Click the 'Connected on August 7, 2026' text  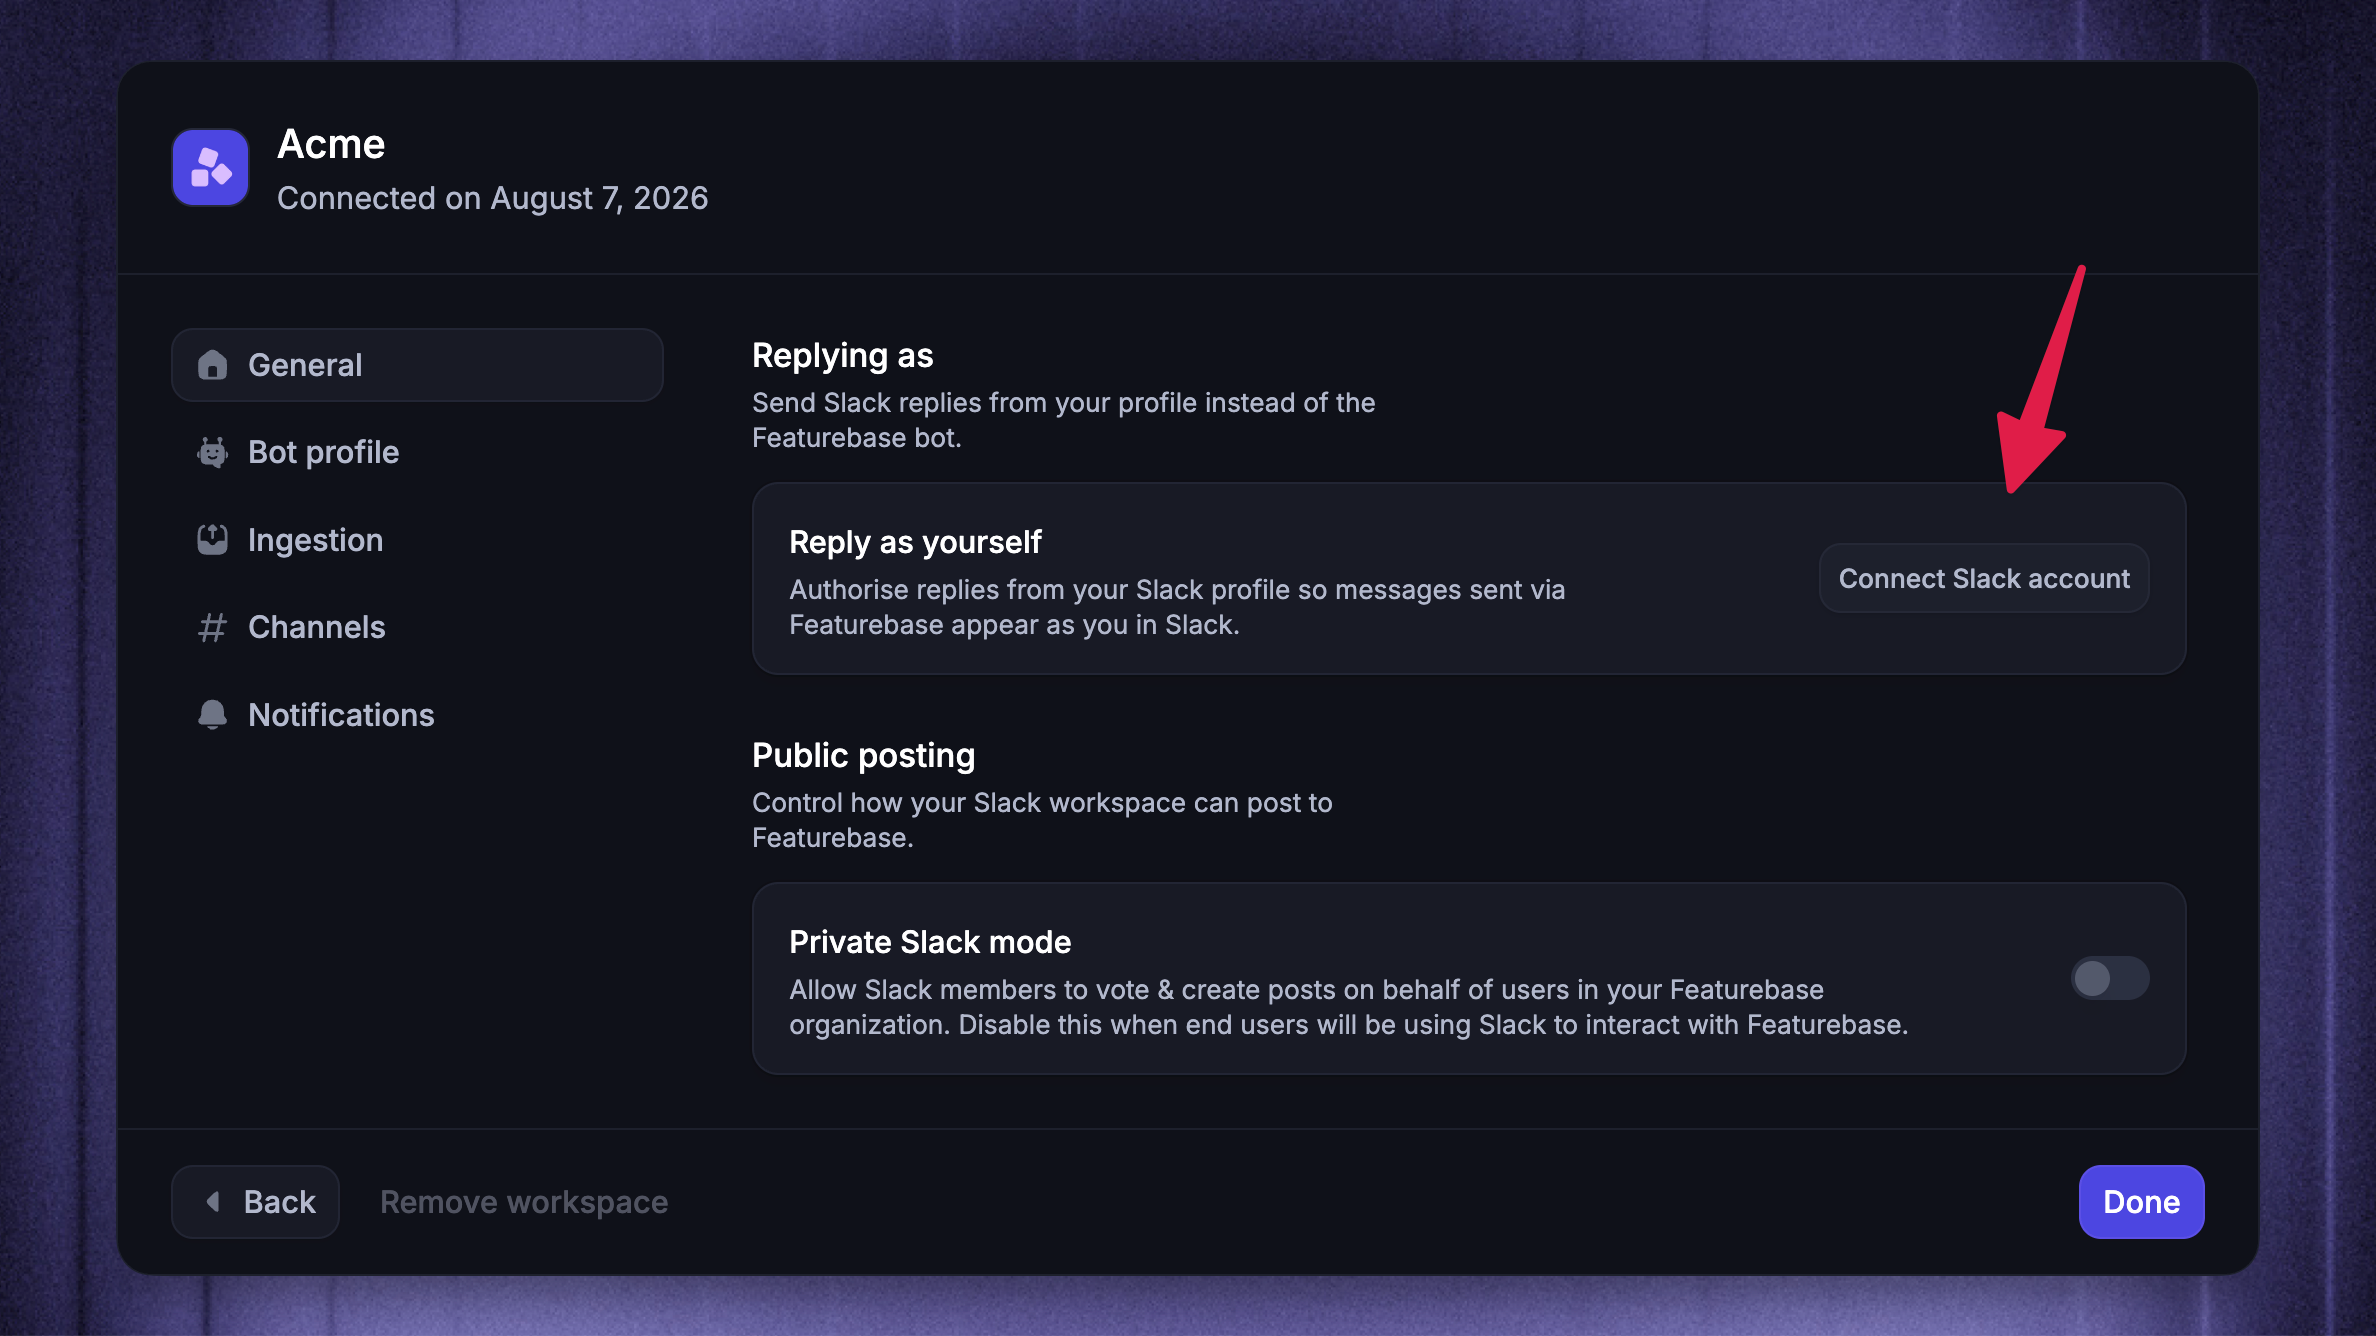point(493,198)
